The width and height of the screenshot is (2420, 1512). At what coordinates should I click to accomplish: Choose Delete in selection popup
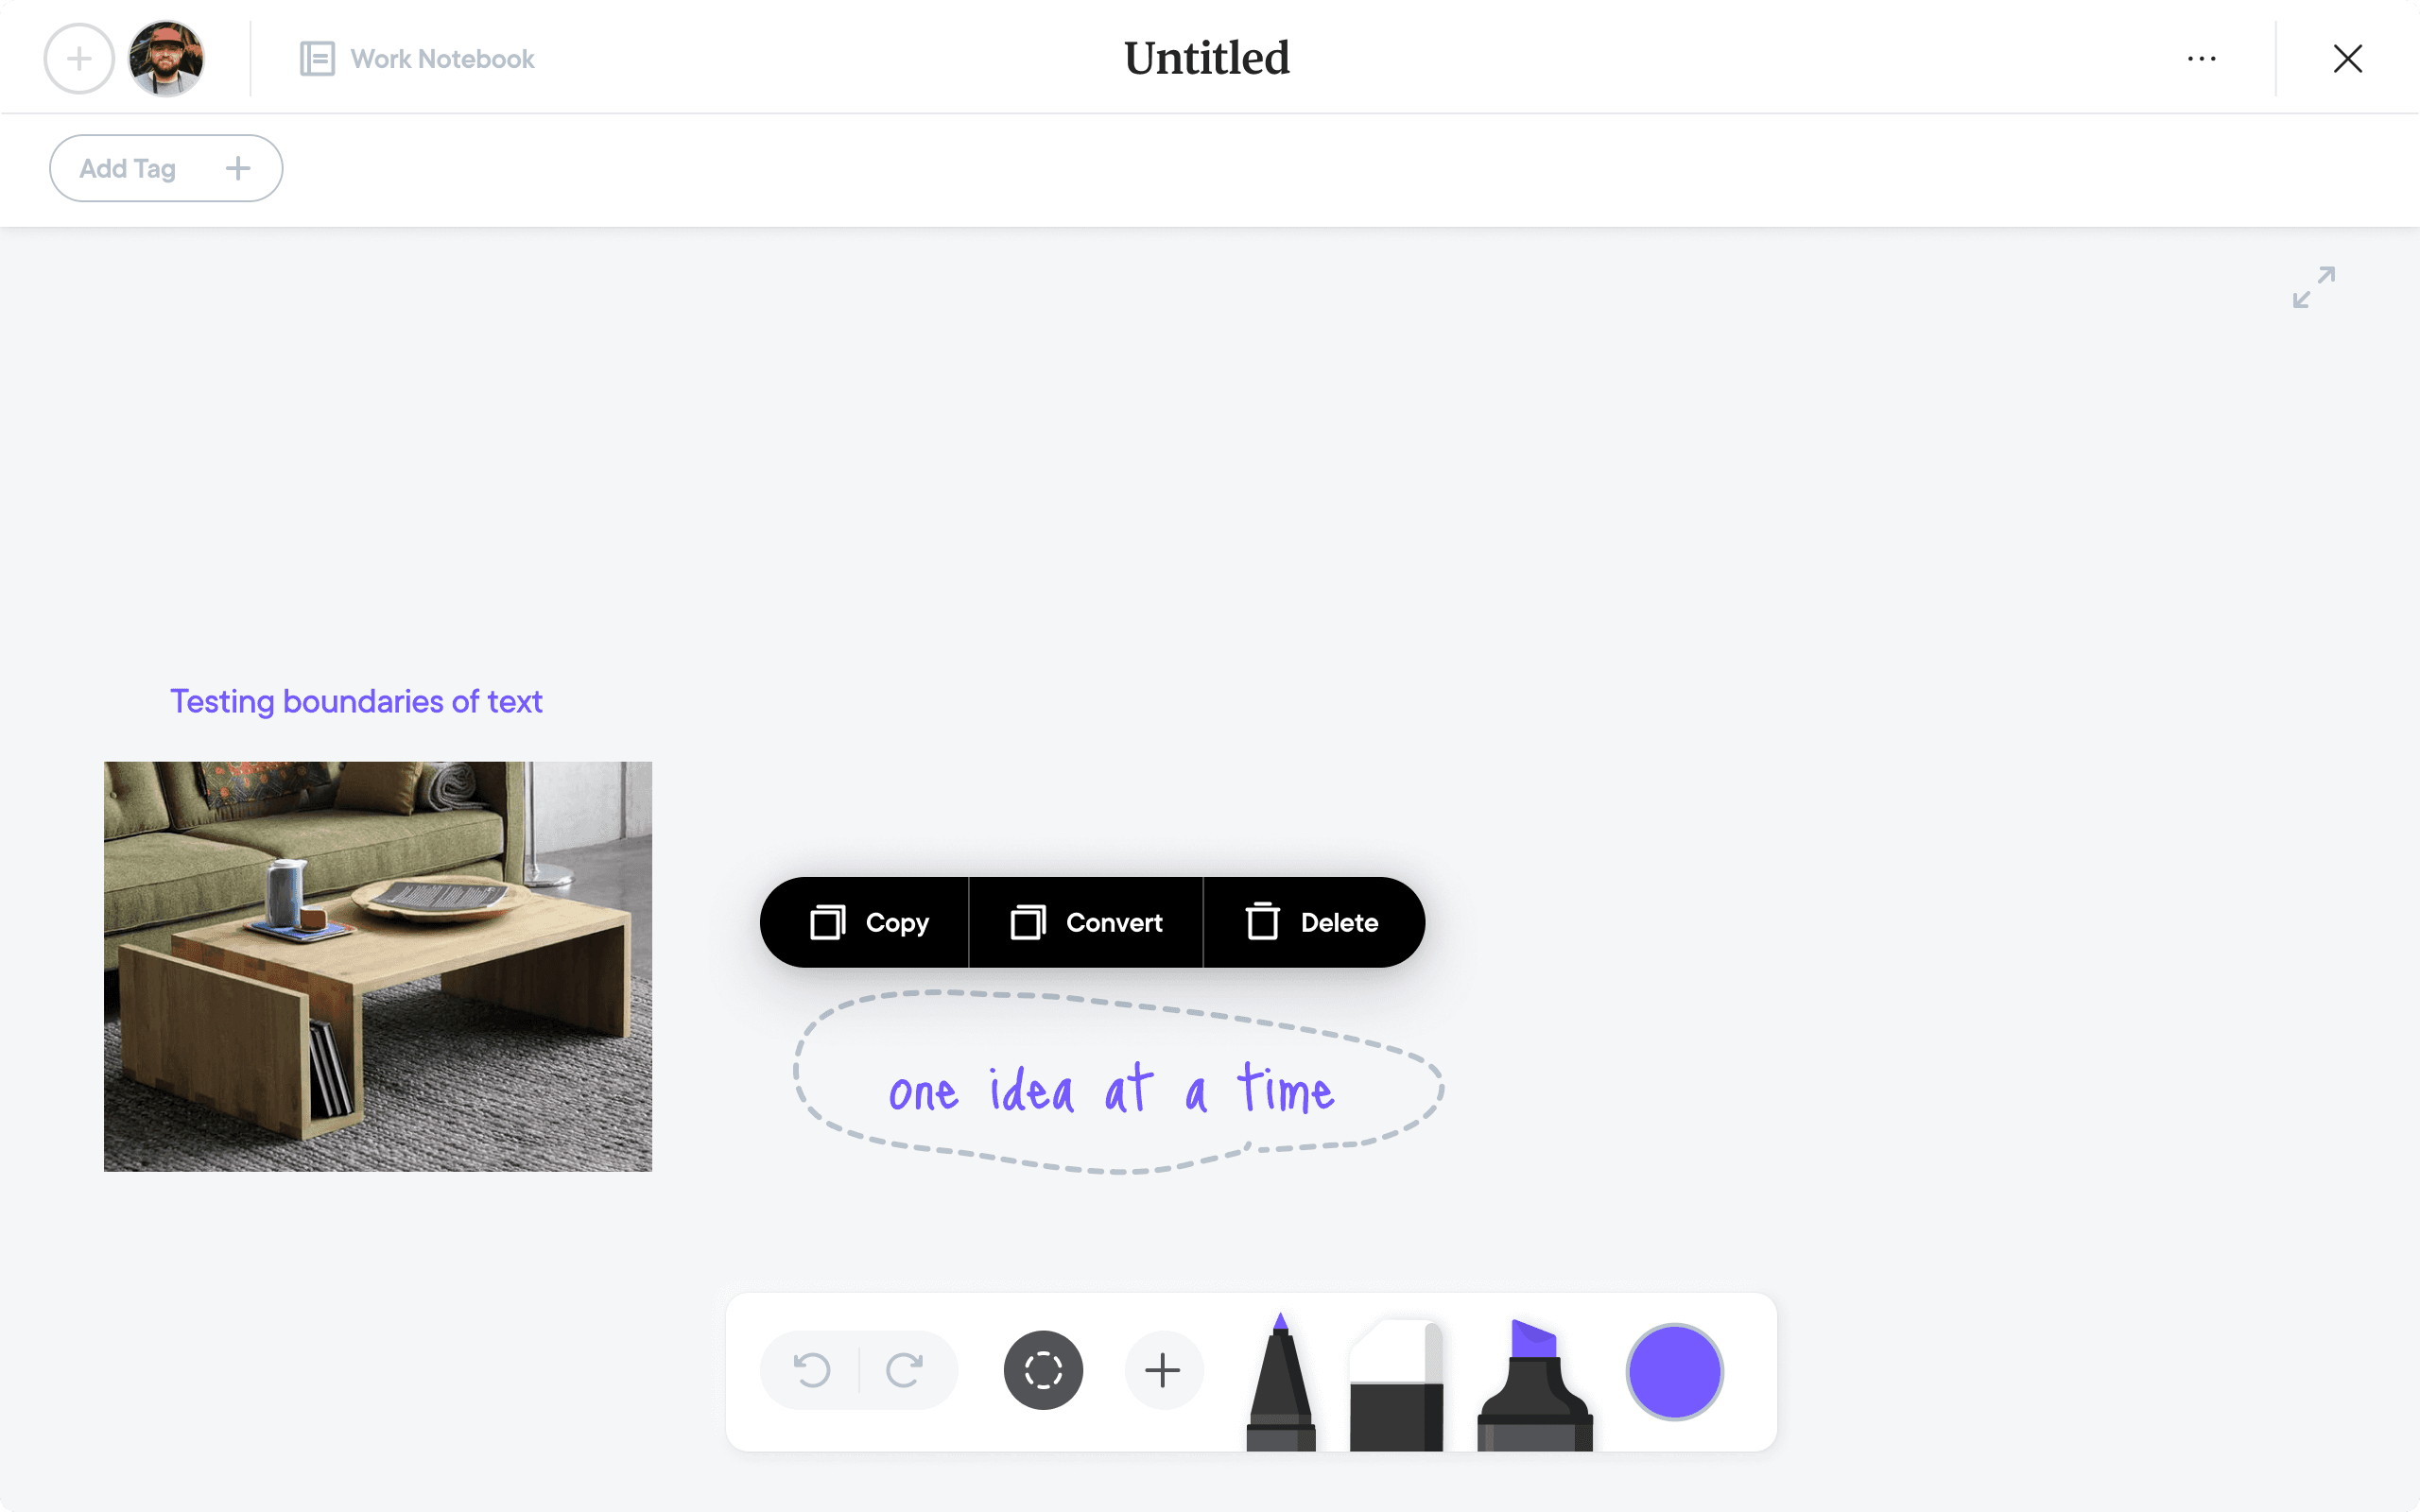pos(1312,922)
